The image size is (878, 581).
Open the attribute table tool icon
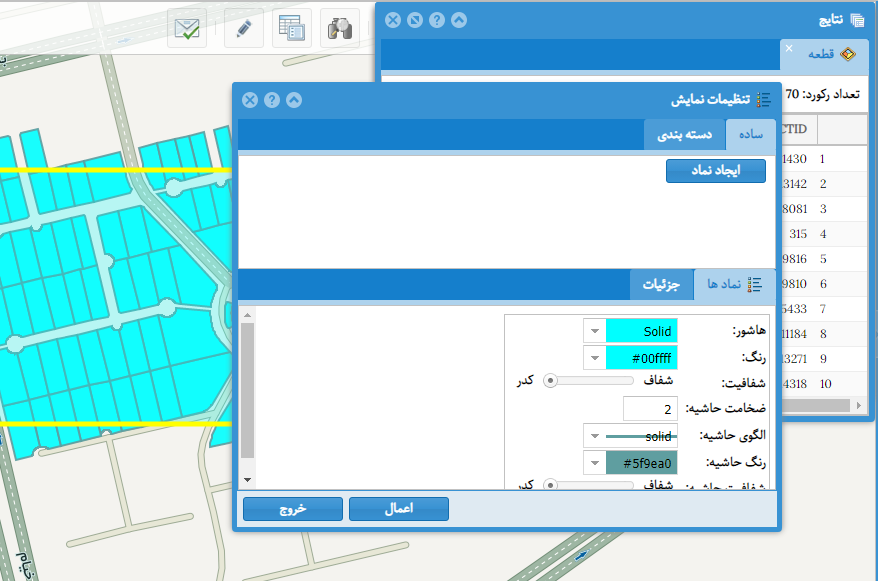tap(292, 28)
